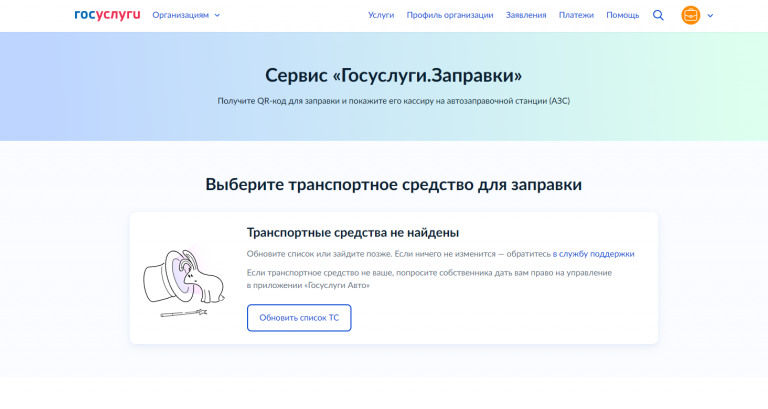768x409 pixels.
Task: Click the orange briefcase profile avatar
Action: tap(691, 15)
